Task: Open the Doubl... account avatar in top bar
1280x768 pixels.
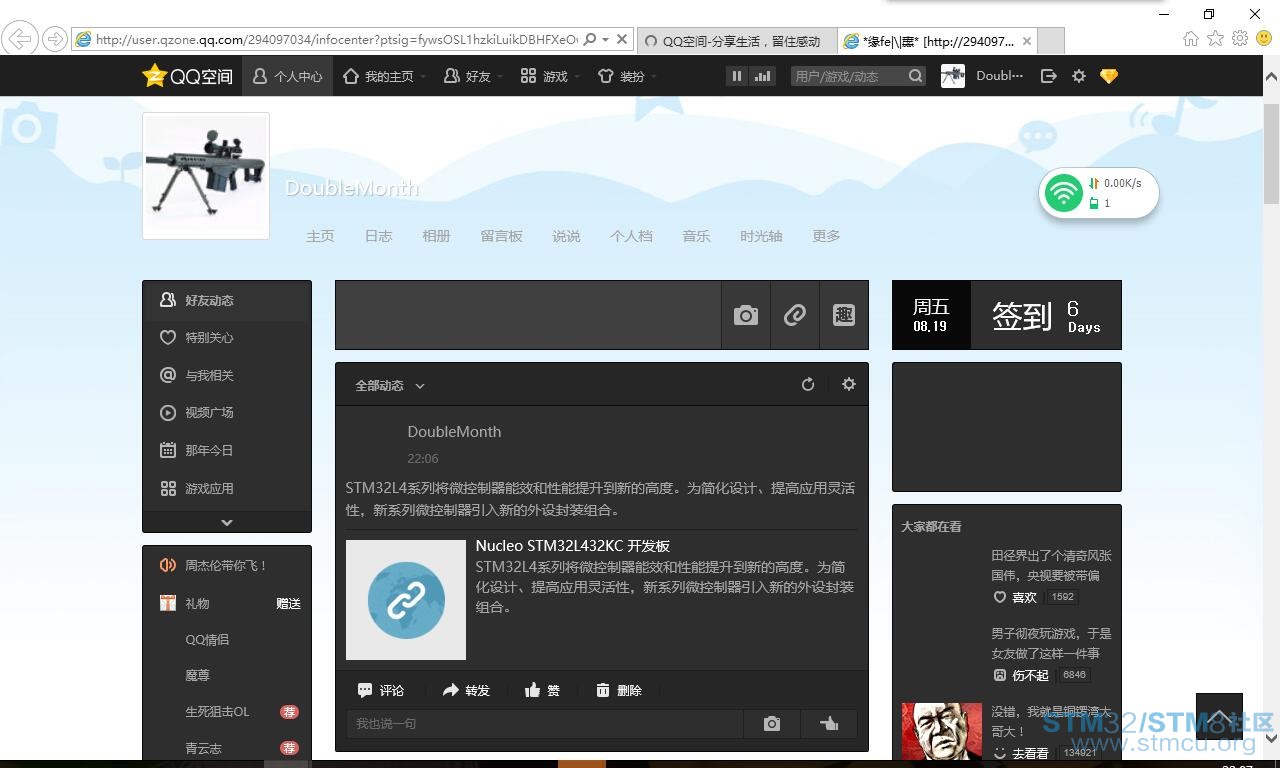Action: click(953, 76)
